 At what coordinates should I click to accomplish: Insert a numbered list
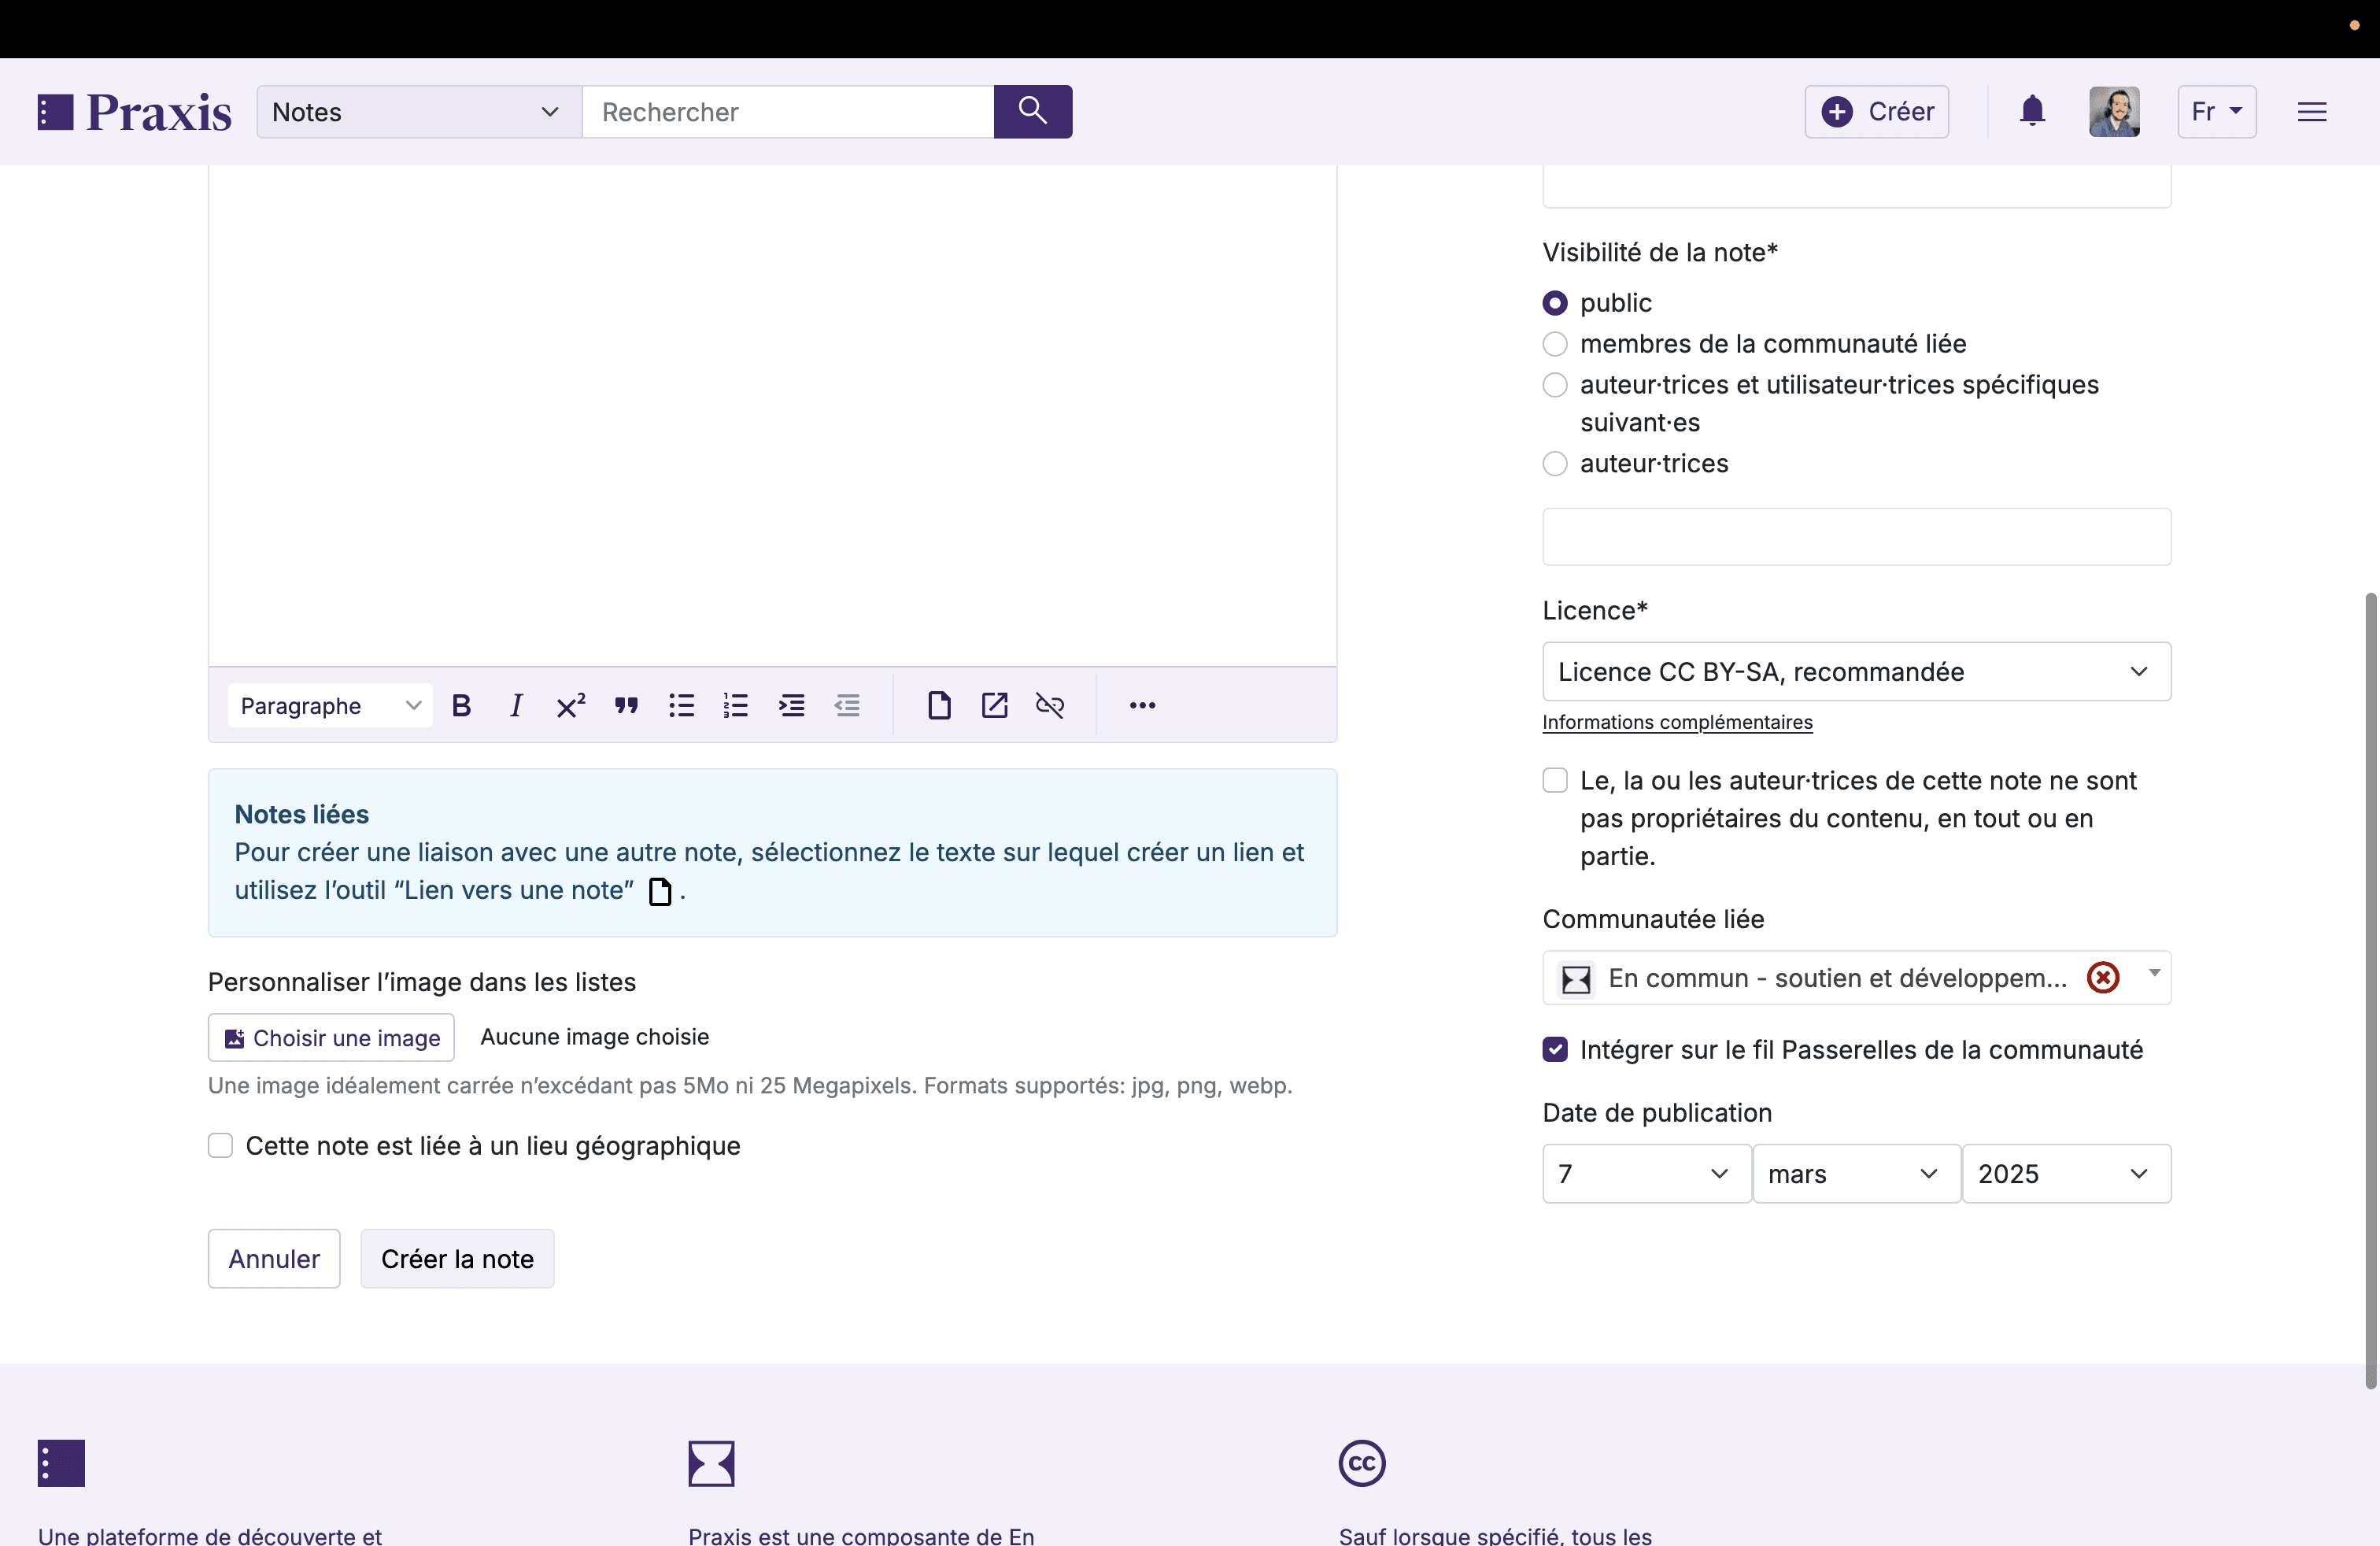pos(736,705)
